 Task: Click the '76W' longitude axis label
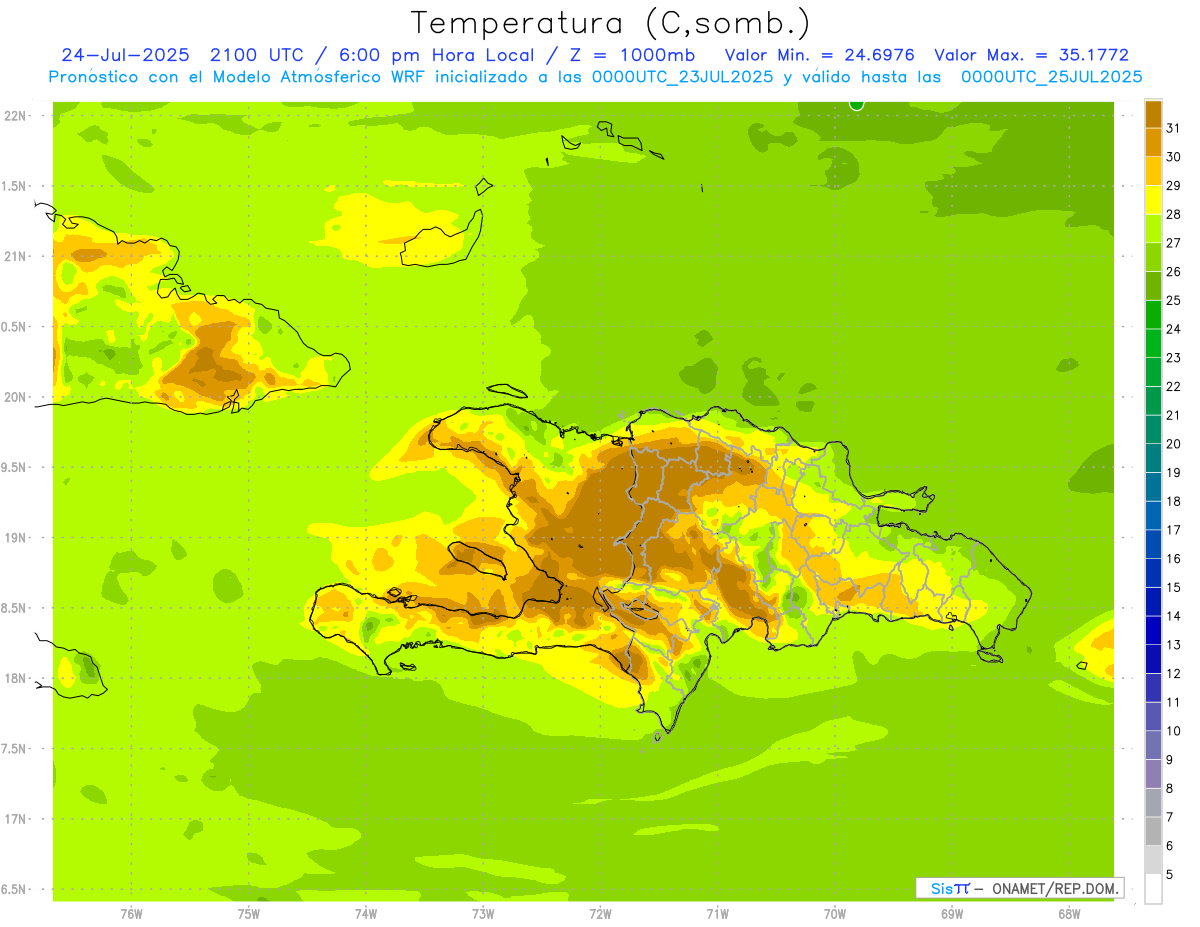click(x=131, y=913)
